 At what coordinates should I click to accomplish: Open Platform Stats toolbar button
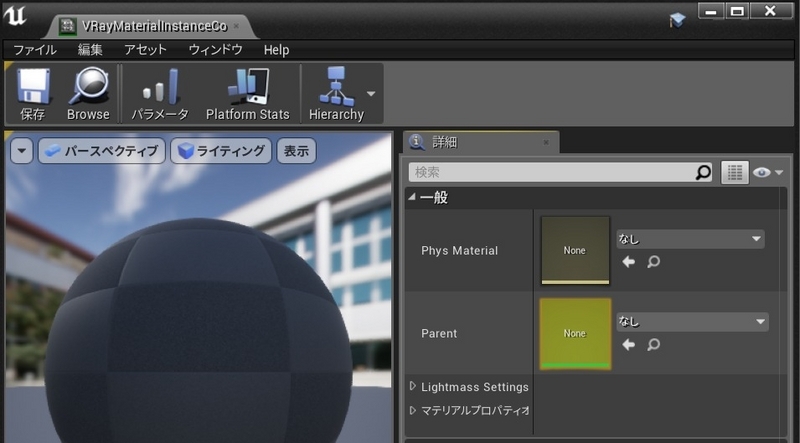tap(248, 93)
